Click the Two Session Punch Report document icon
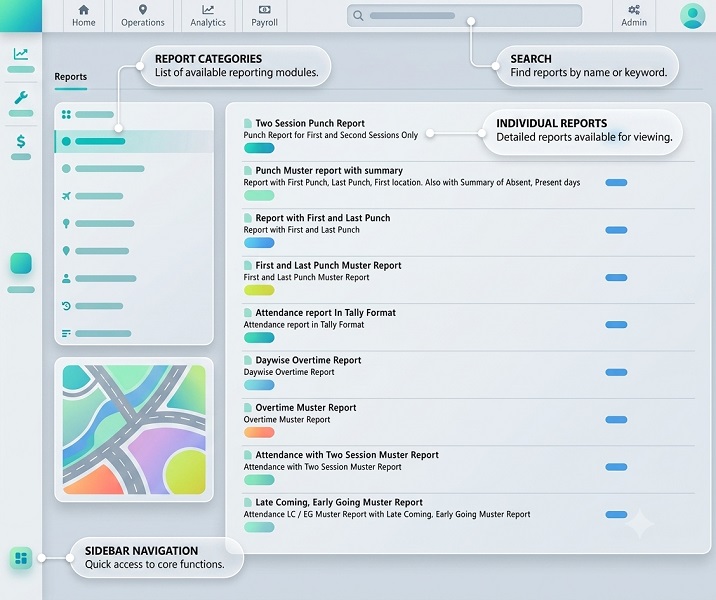This screenshot has height=600, width=716. pyautogui.click(x=248, y=123)
